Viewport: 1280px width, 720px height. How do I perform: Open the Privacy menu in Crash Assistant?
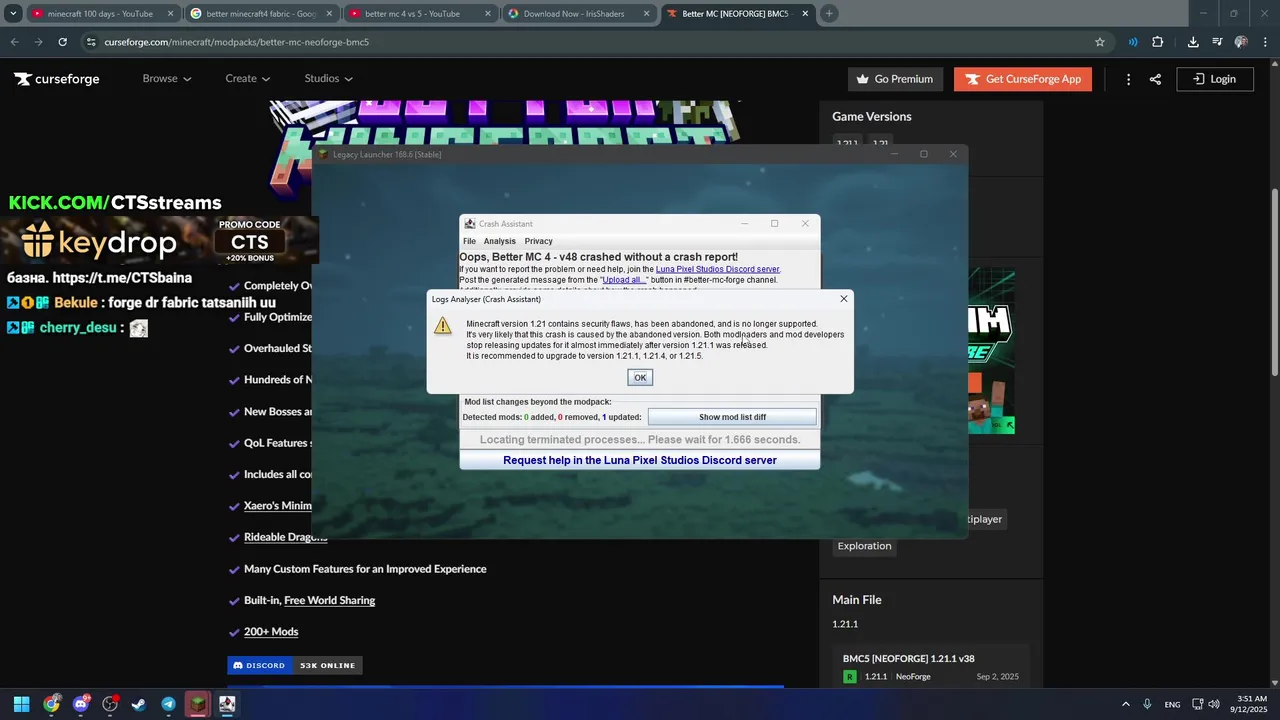click(538, 241)
